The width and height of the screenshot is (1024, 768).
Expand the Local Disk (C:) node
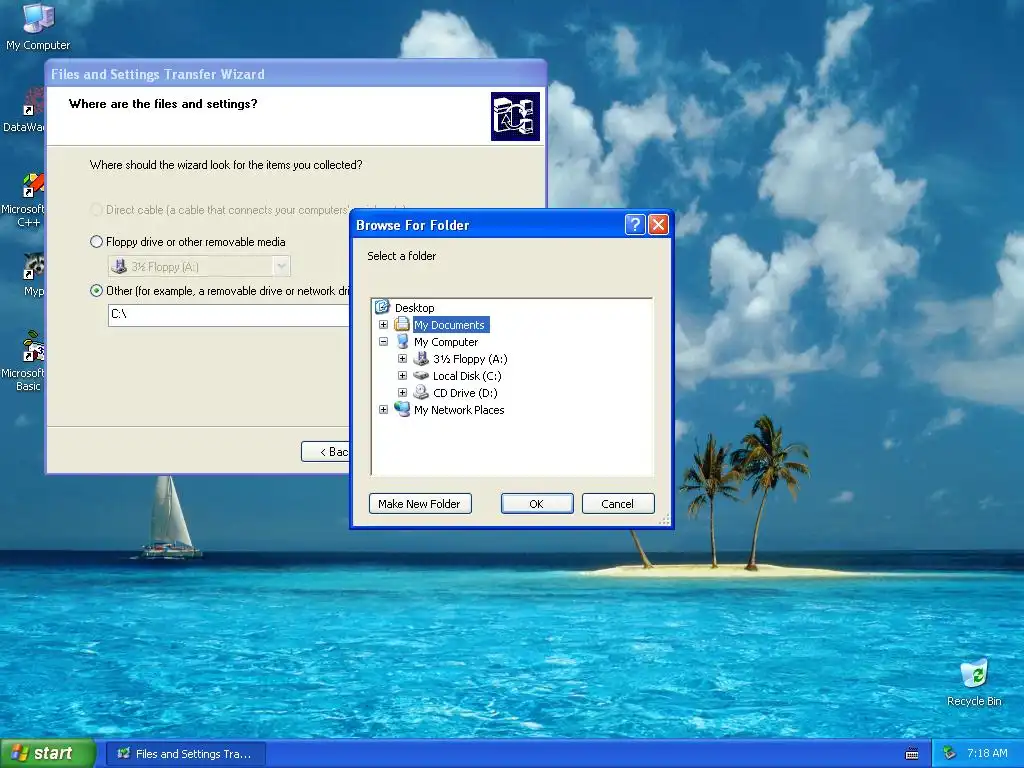pos(402,376)
